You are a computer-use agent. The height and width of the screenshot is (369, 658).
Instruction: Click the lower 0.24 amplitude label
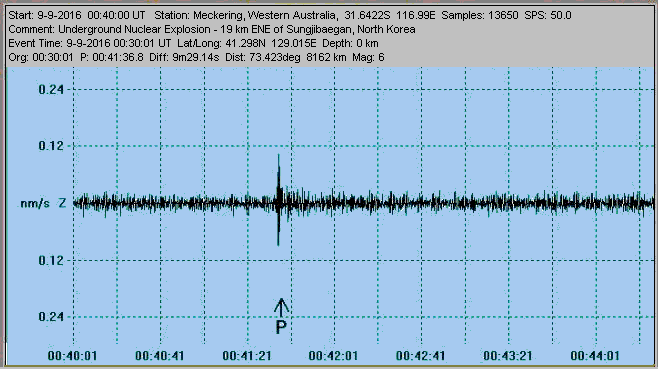51,317
